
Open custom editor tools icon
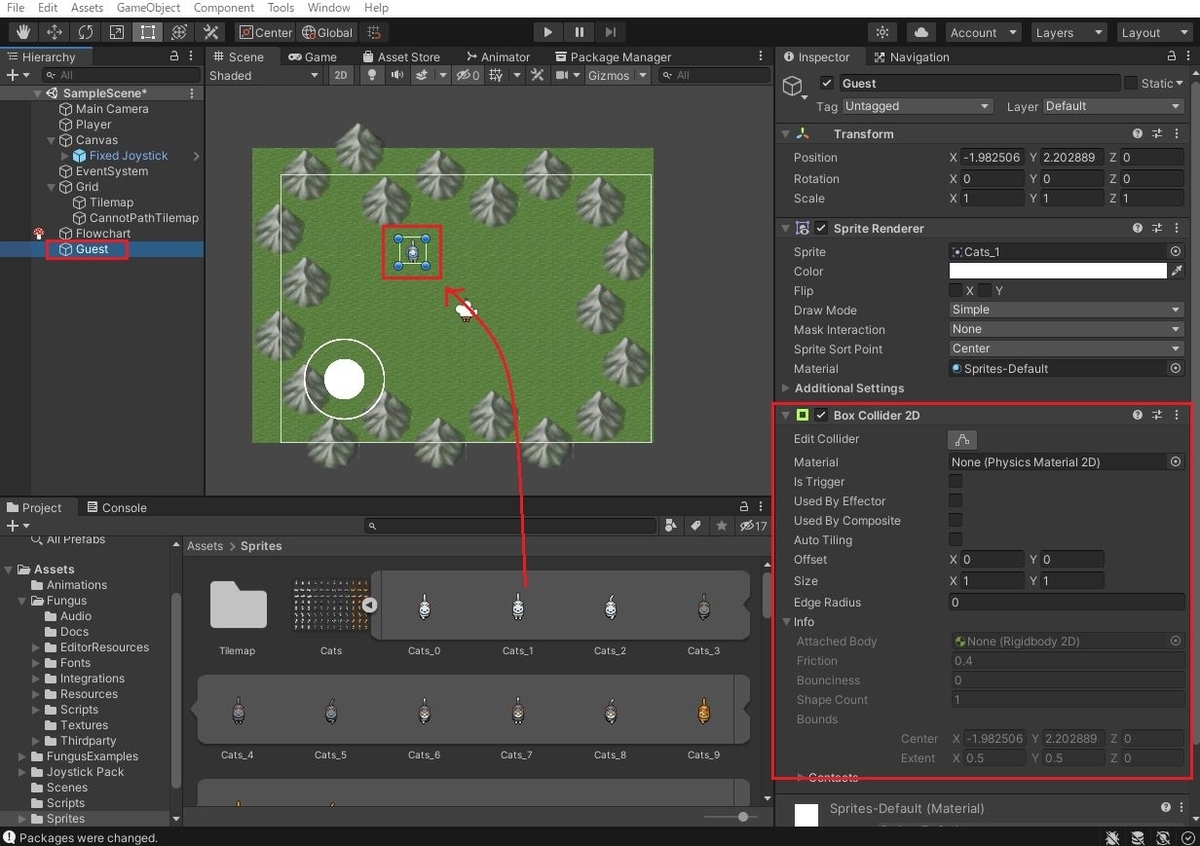[209, 32]
